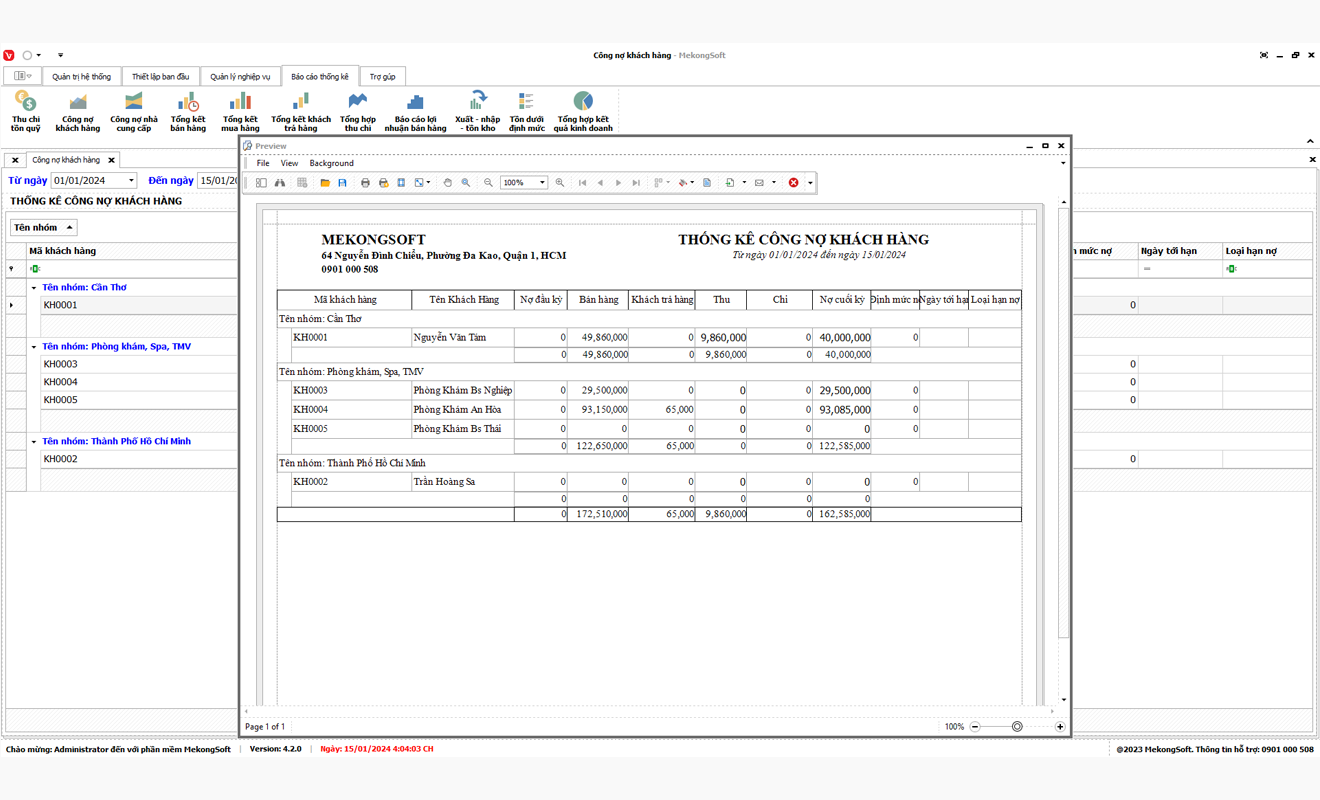Click the Page 1 of 1 status text
The height and width of the screenshot is (800, 1320).
(265, 727)
